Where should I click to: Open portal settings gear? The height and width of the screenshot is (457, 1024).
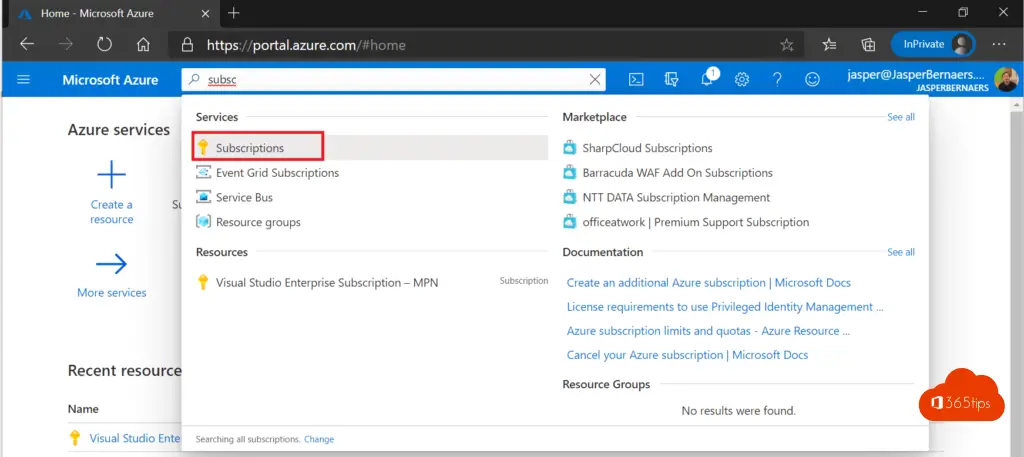coord(742,80)
